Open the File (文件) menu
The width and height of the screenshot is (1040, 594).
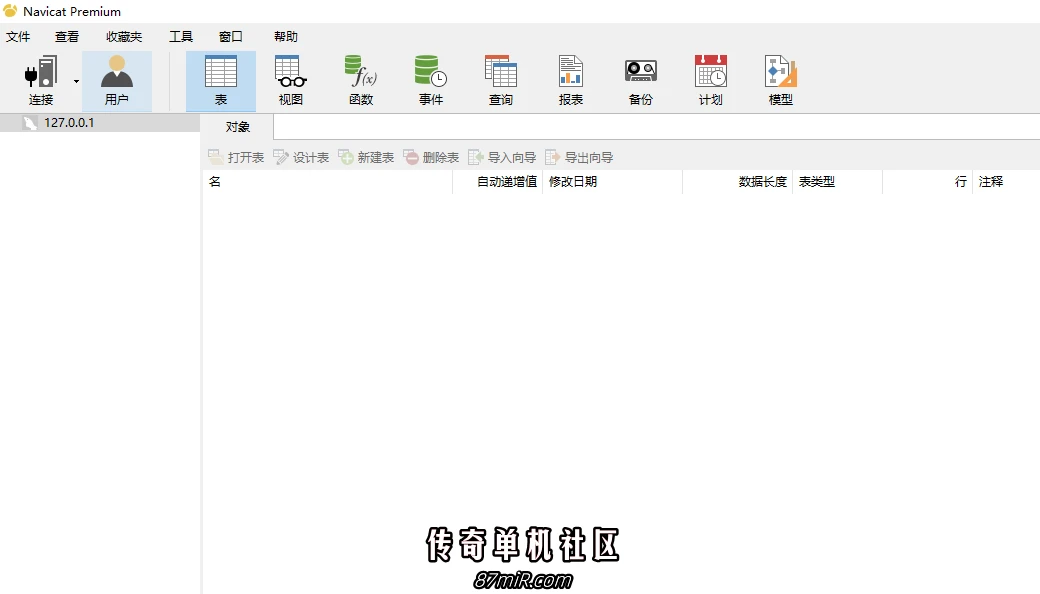click(19, 36)
